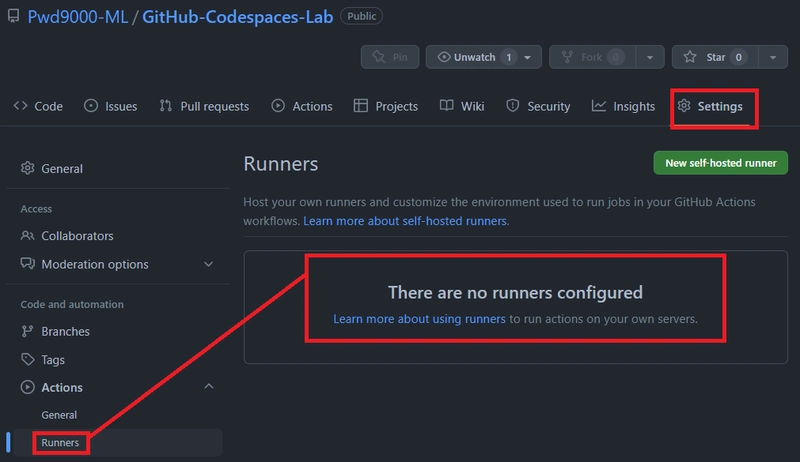Click the Settings gear tab
The image size is (800, 462).
pos(710,106)
